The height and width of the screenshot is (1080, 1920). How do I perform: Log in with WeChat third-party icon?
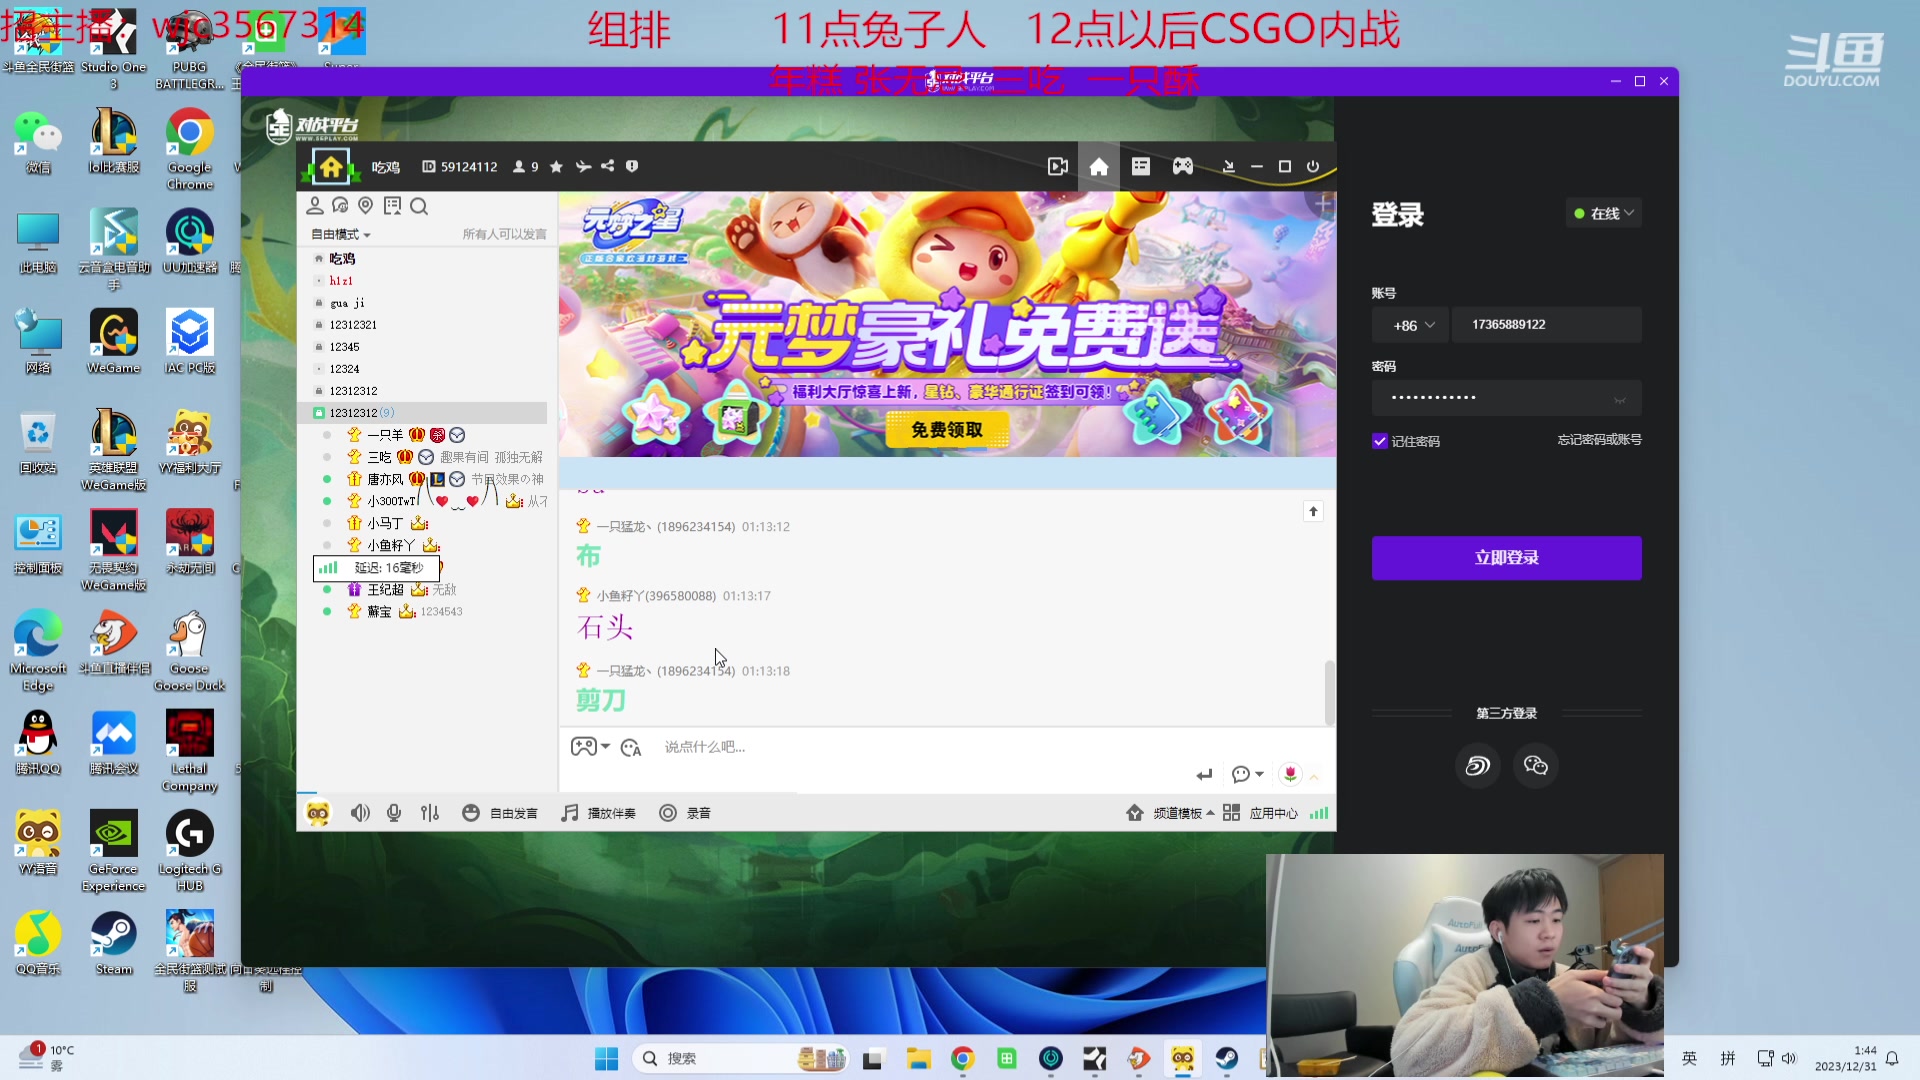1536,766
